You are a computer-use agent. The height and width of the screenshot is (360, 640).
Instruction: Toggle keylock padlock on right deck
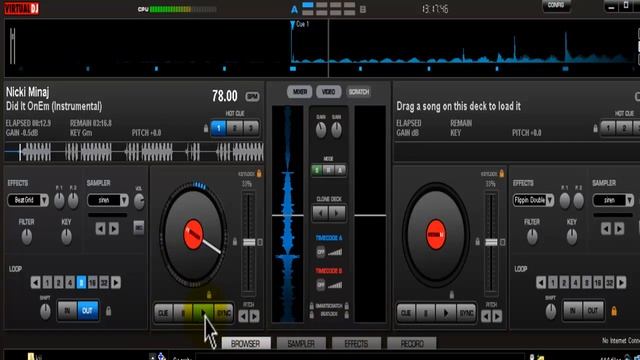(502, 173)
